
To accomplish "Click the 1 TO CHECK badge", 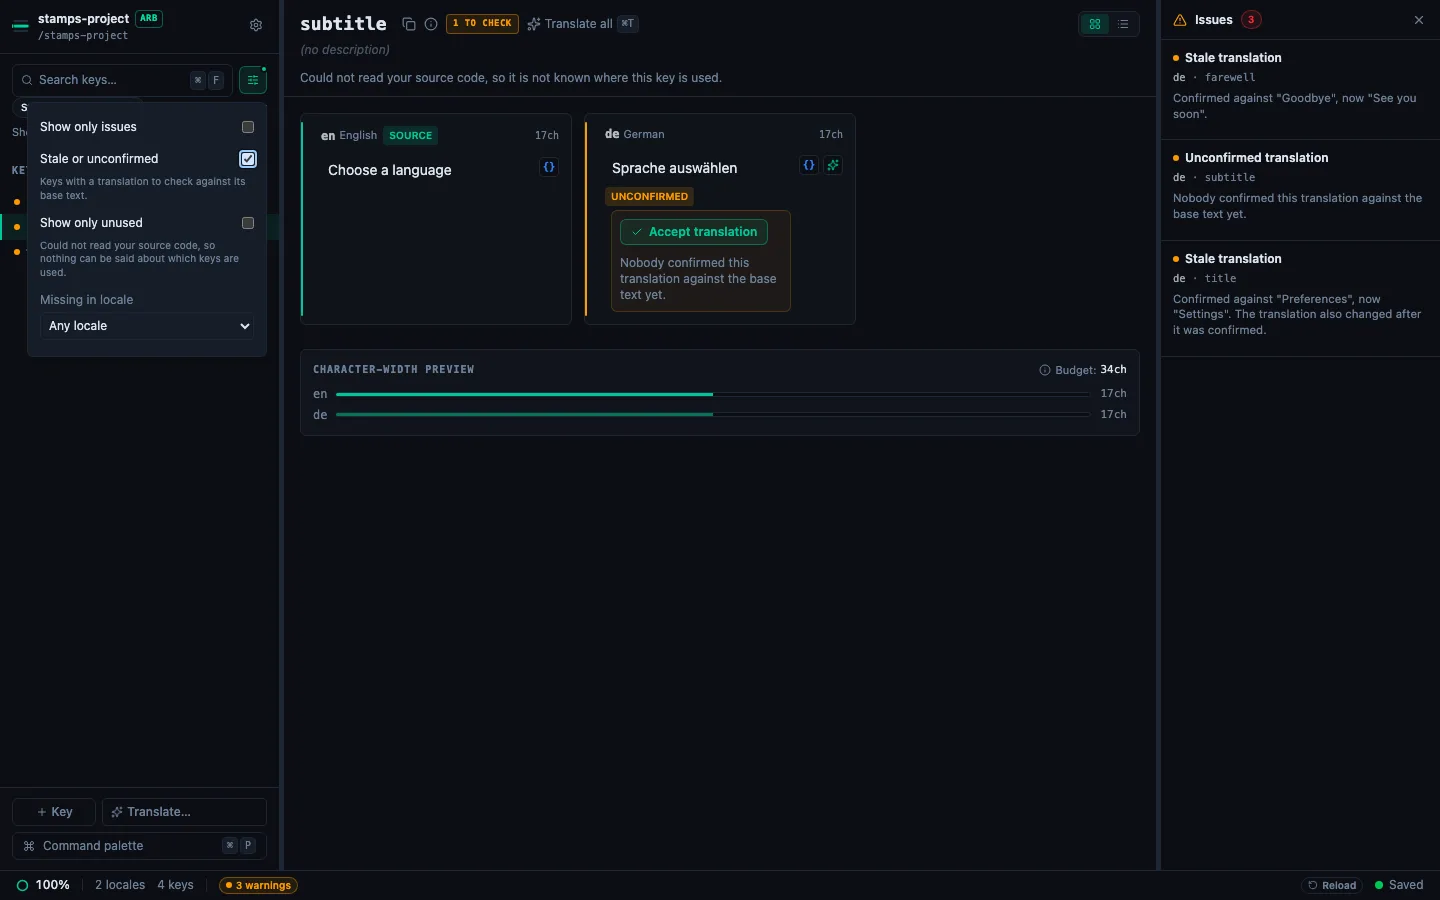I will tap(482, 23).
